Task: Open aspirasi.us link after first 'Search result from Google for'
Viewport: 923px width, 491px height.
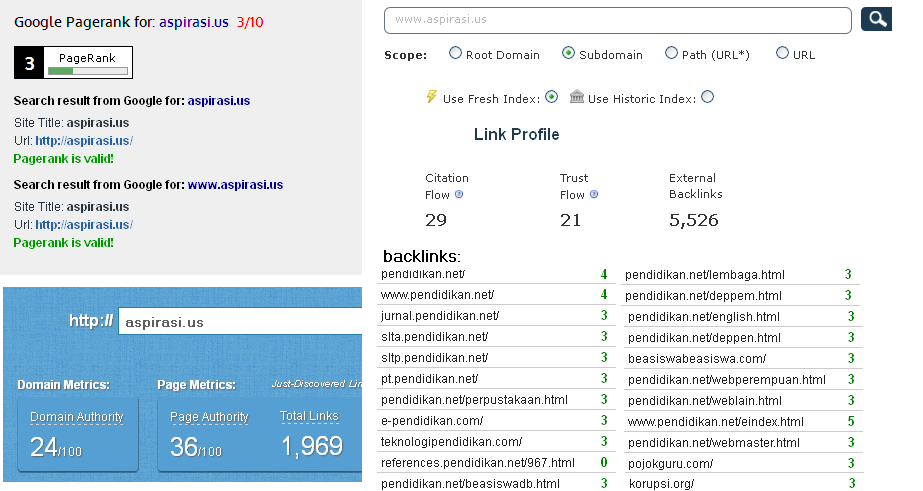Action: 219,101
